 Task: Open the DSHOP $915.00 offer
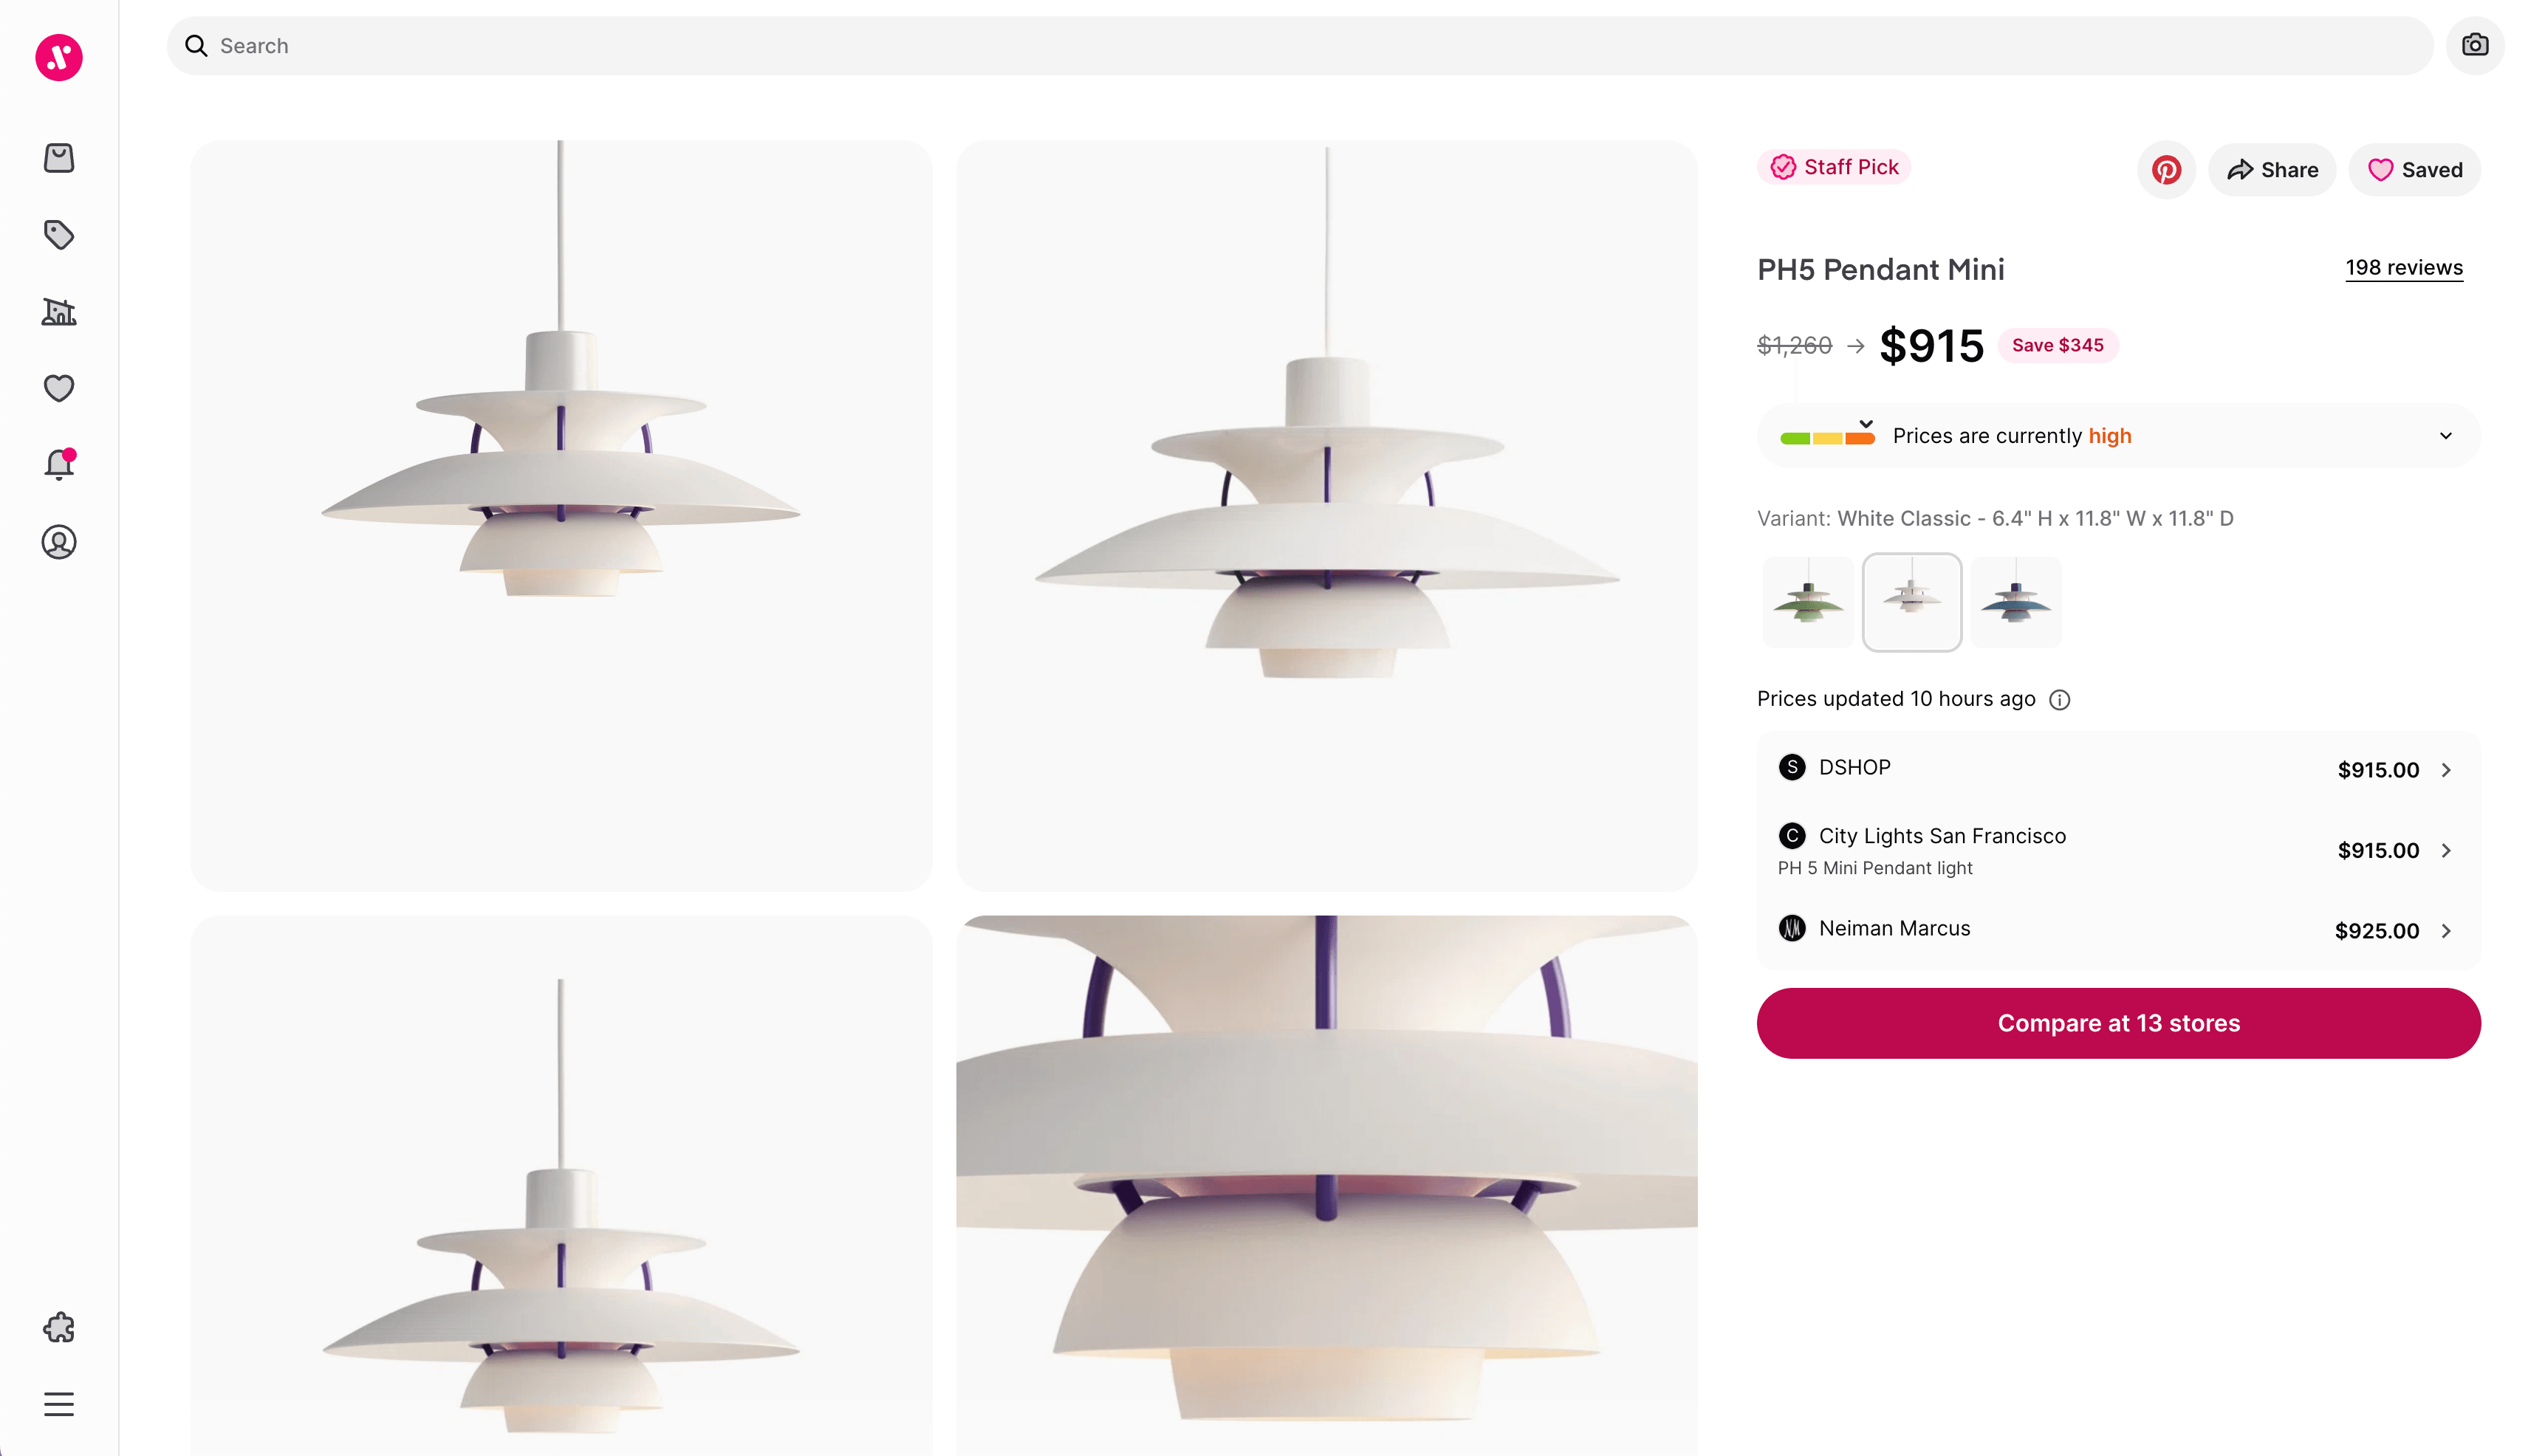point(2118,769)
